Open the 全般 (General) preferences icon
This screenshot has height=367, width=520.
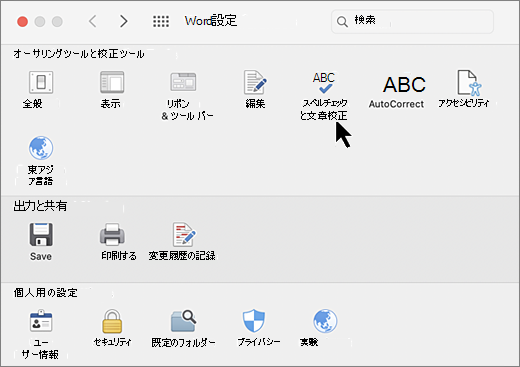[x=41, y=82]
